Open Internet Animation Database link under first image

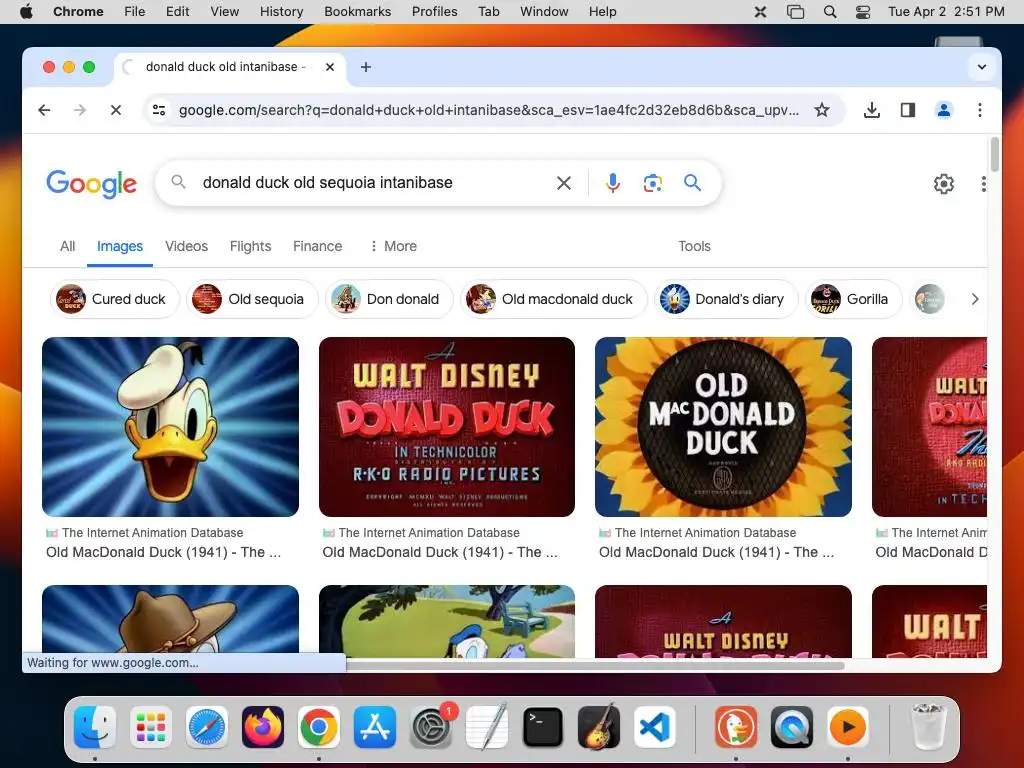pos(152,533)
